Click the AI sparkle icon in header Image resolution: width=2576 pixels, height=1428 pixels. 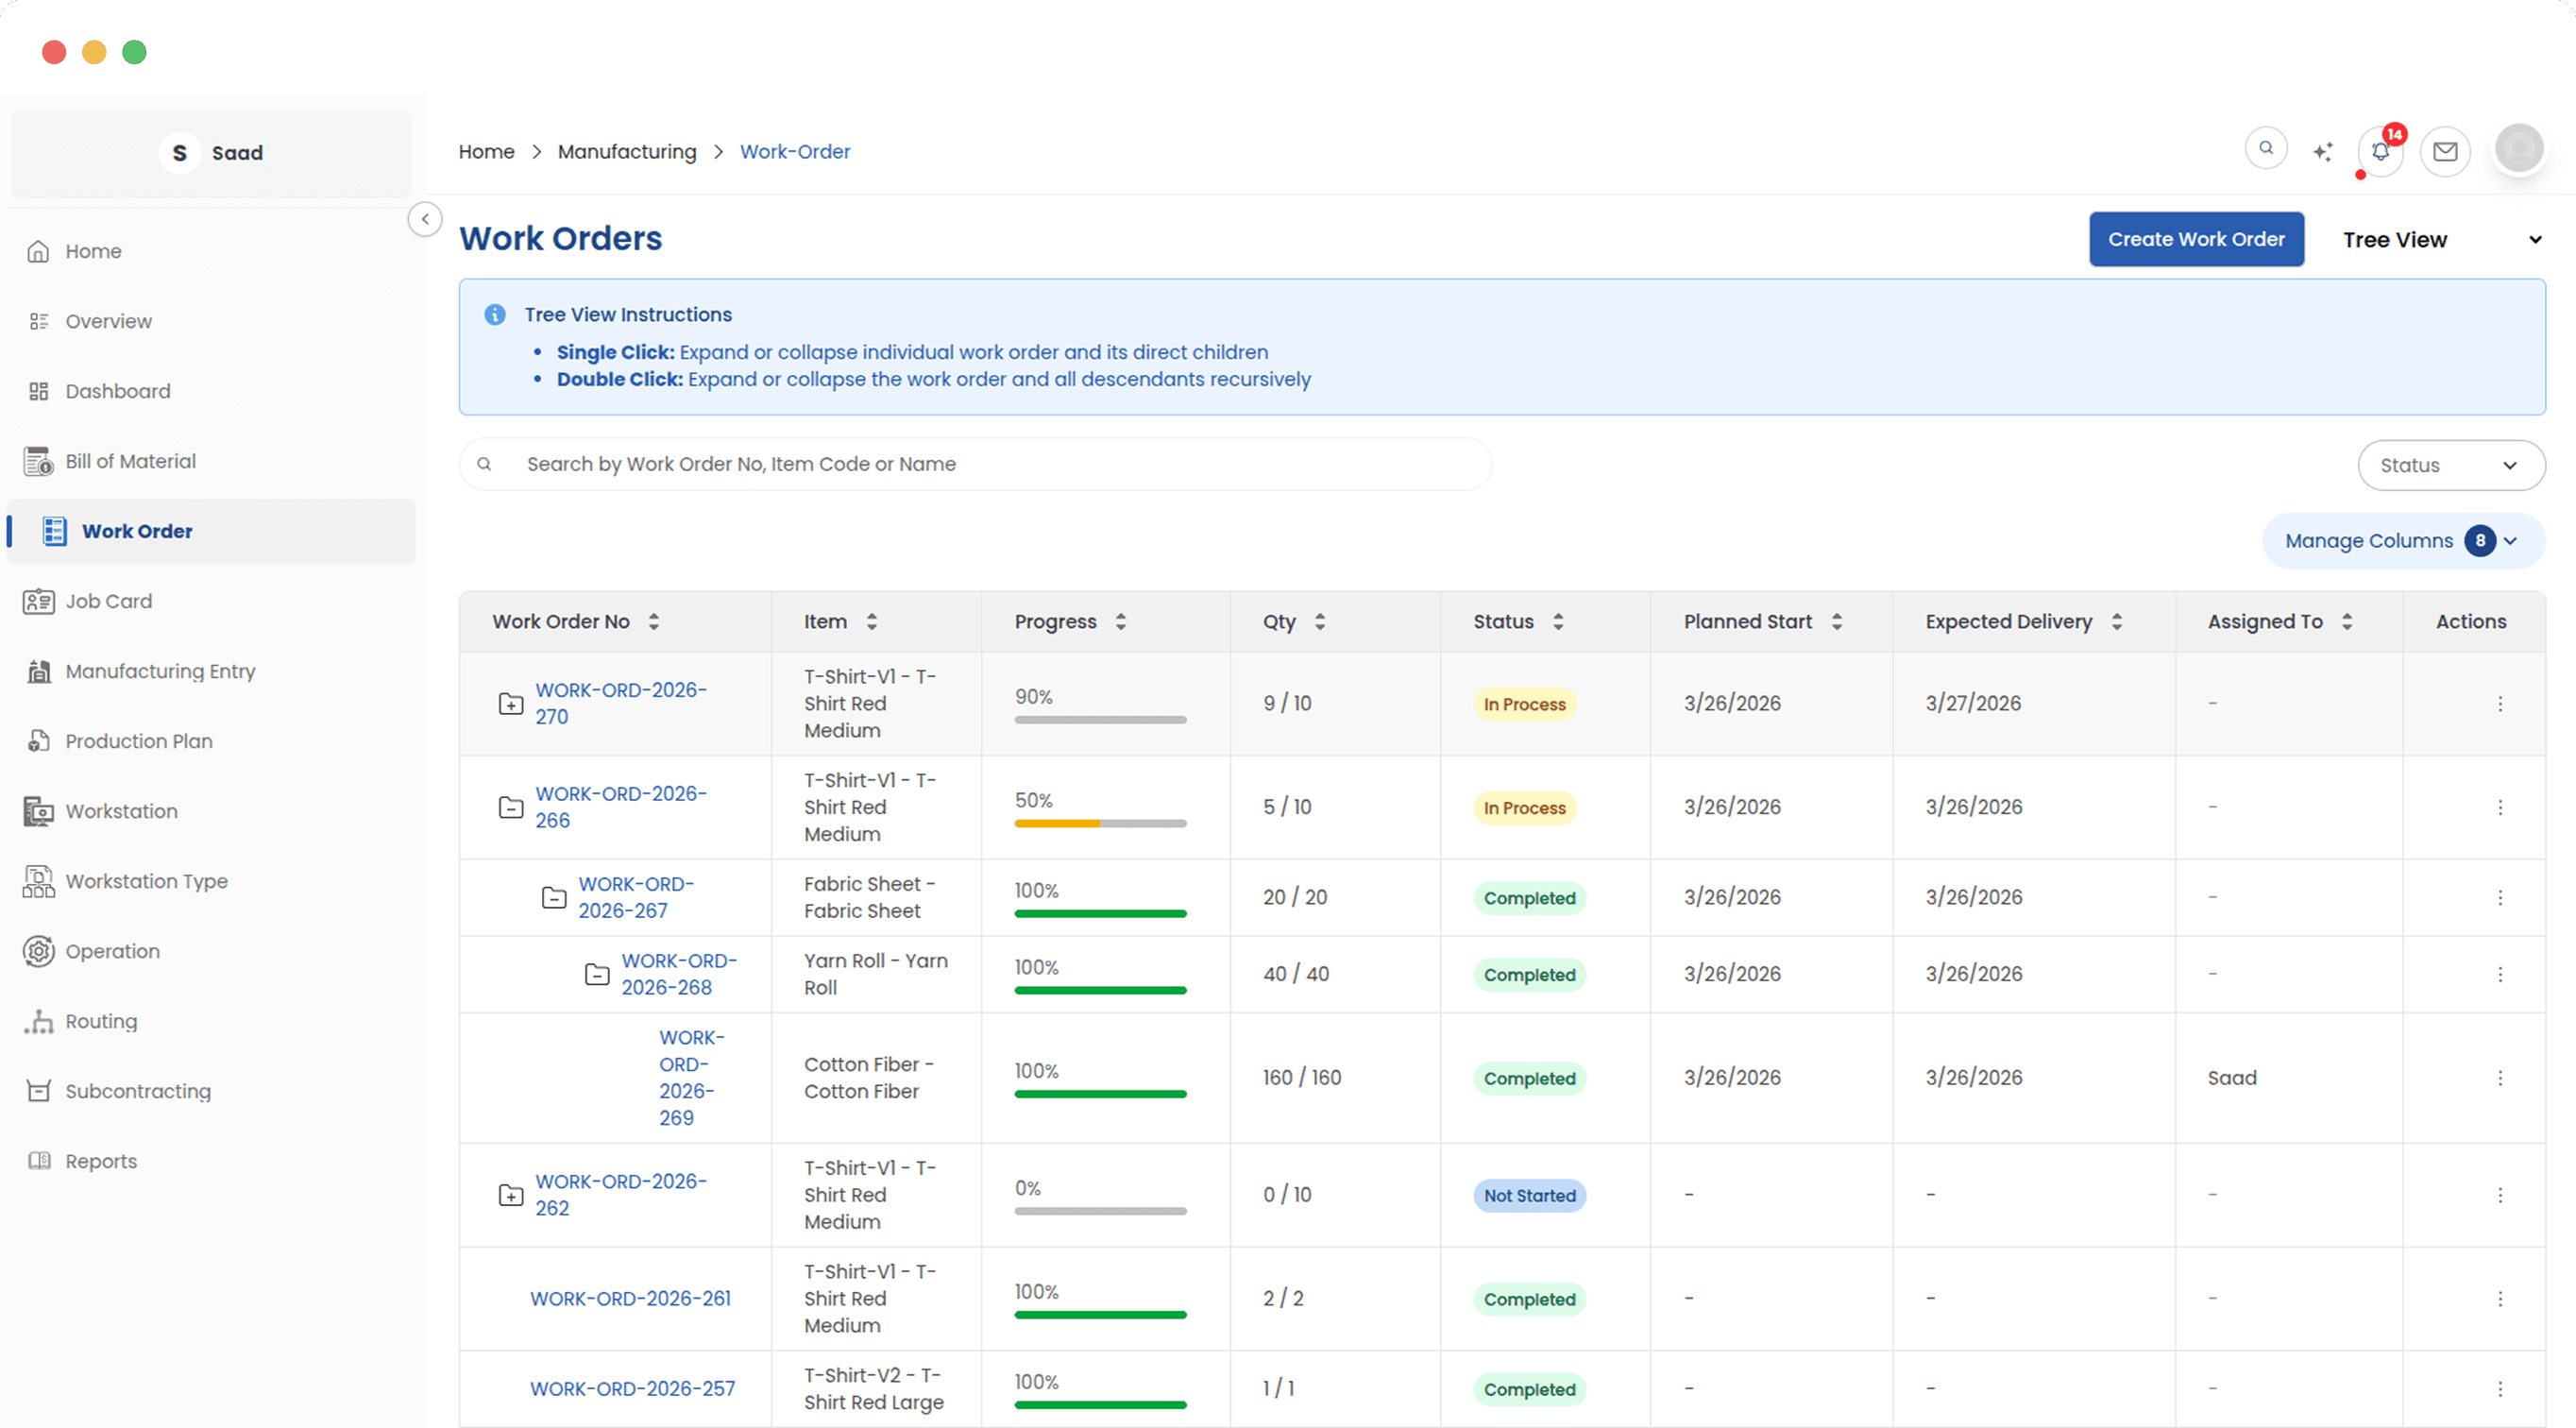tap(2323, 152)
